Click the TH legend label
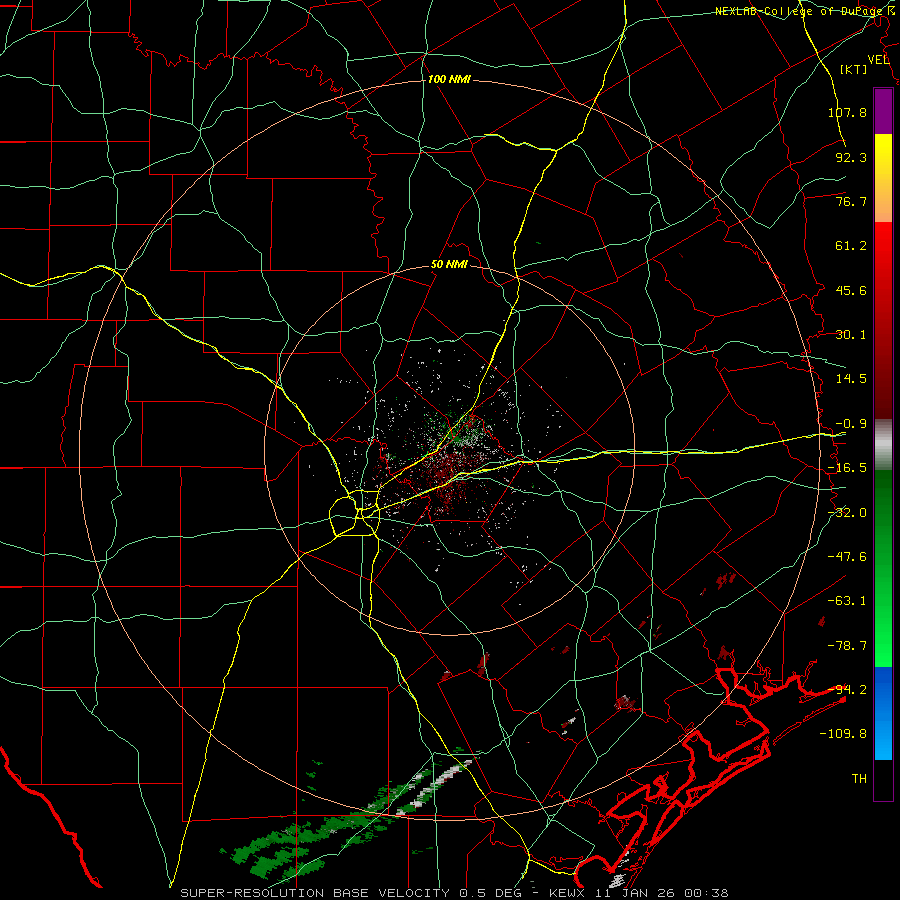The image size is (900, 900). tap(859, 779)
